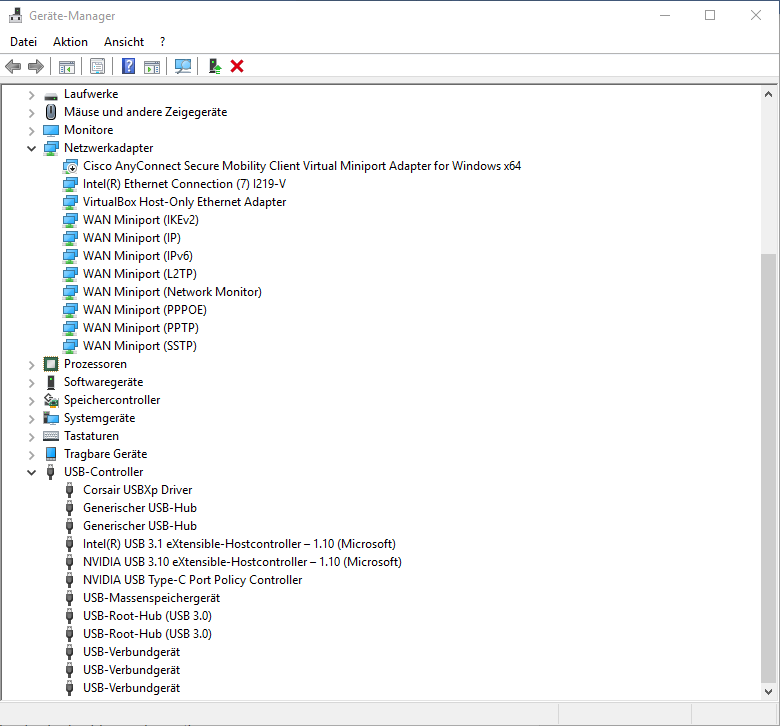Click the Prozessoren chip icon
Screen dimensions: 780x726
51,364
